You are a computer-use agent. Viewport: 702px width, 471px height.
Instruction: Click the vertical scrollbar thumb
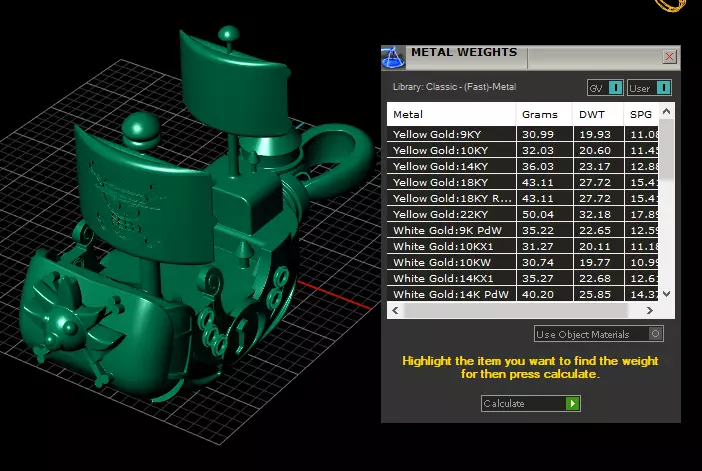pyautogui.click(x=666, y=149)
